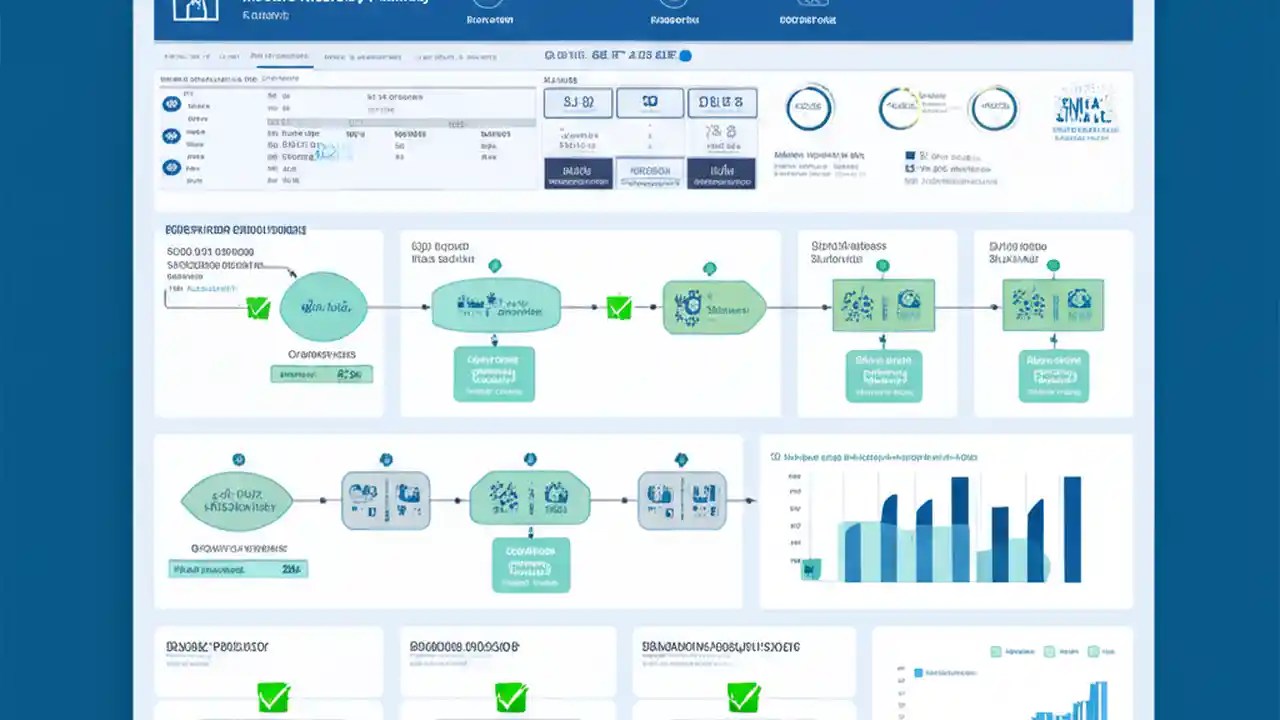Expand the blue dot control at the top metrics bar

[685, 55]
